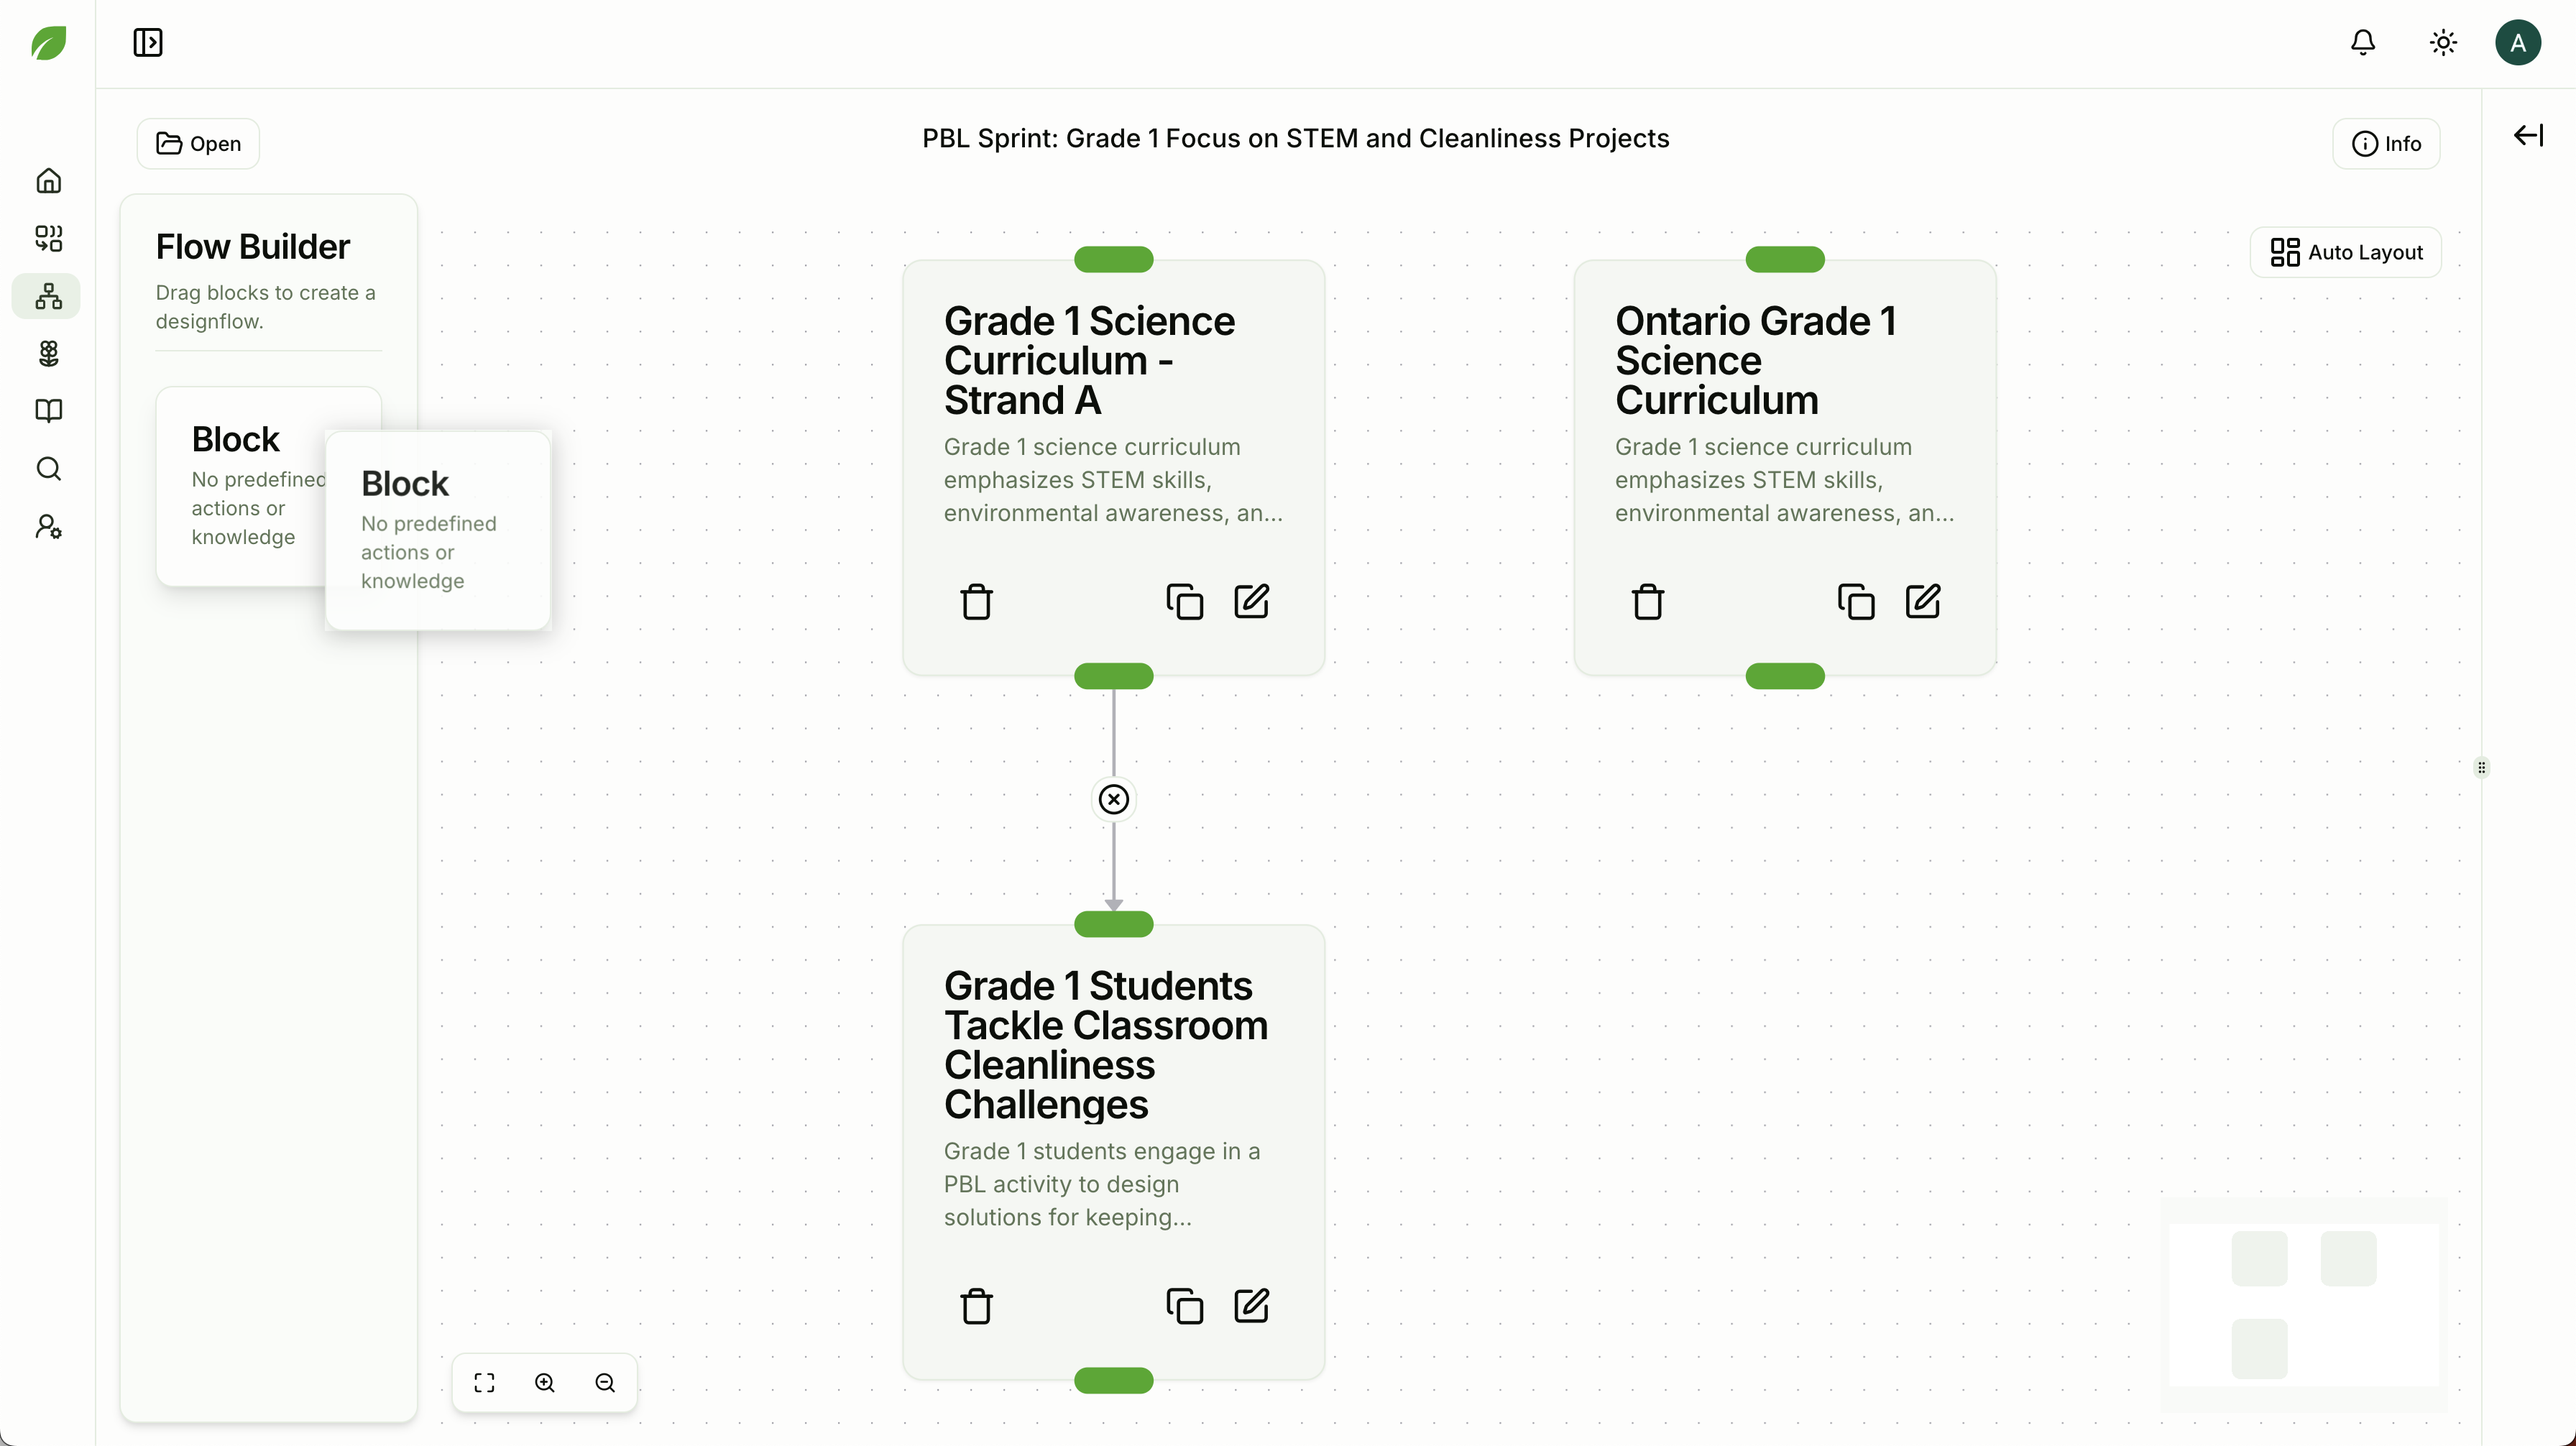This screenshot has width=2576, height=1446.
Task: Duplicate the Ontario Grade 1 Science block
Action: tap(1856, 602)
